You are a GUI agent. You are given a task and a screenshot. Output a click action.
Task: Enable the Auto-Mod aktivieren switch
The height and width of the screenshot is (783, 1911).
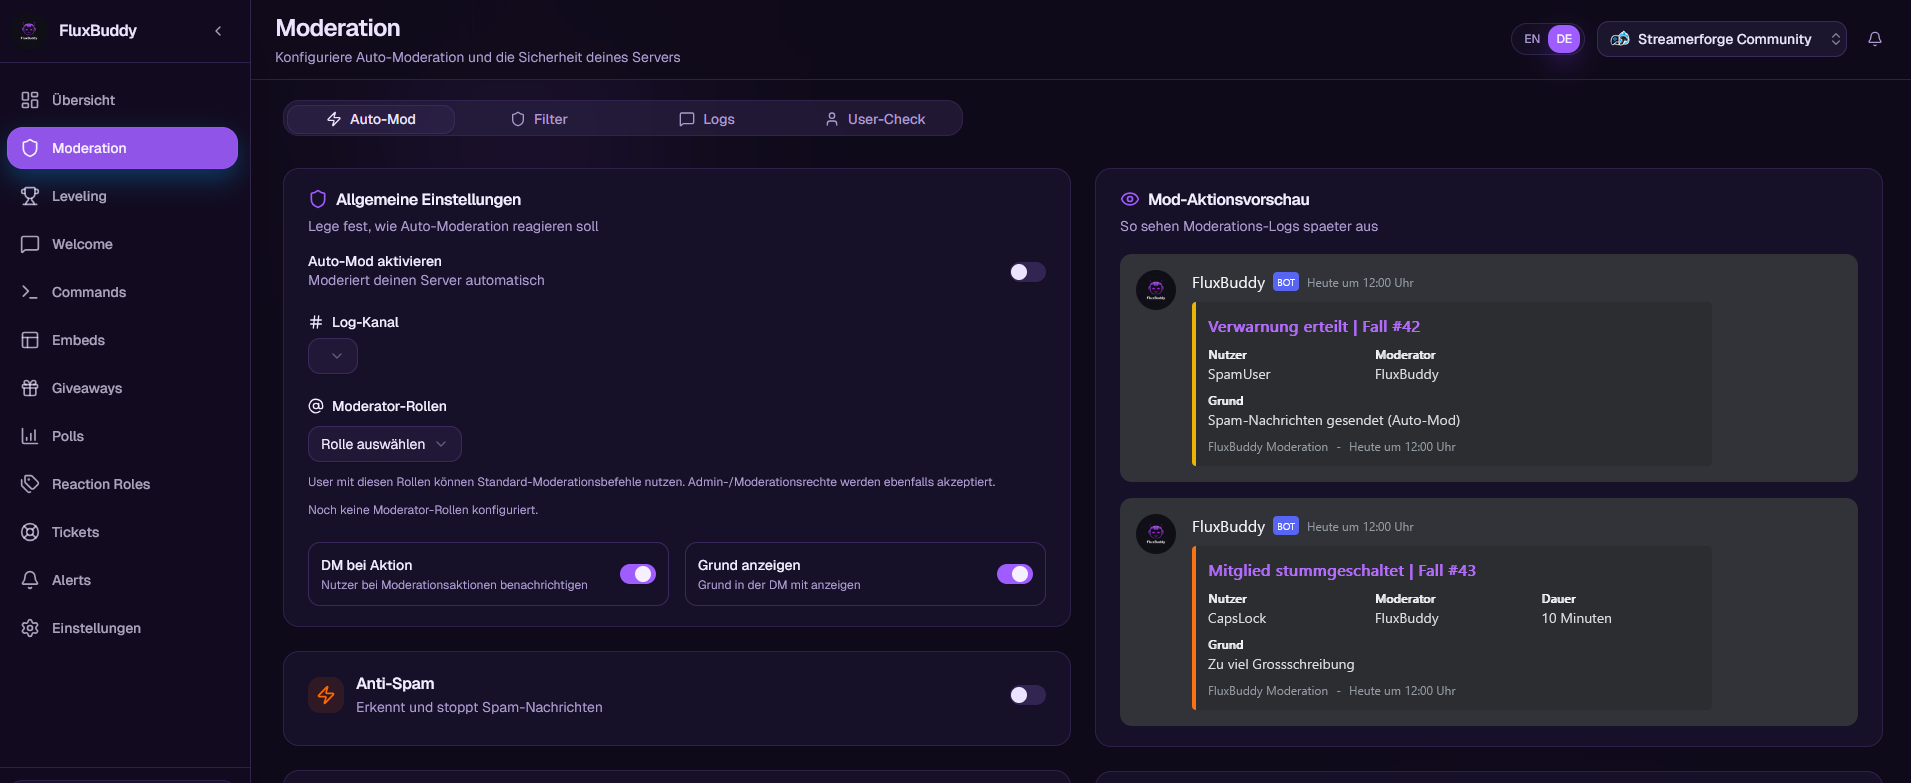(1027, 272)
